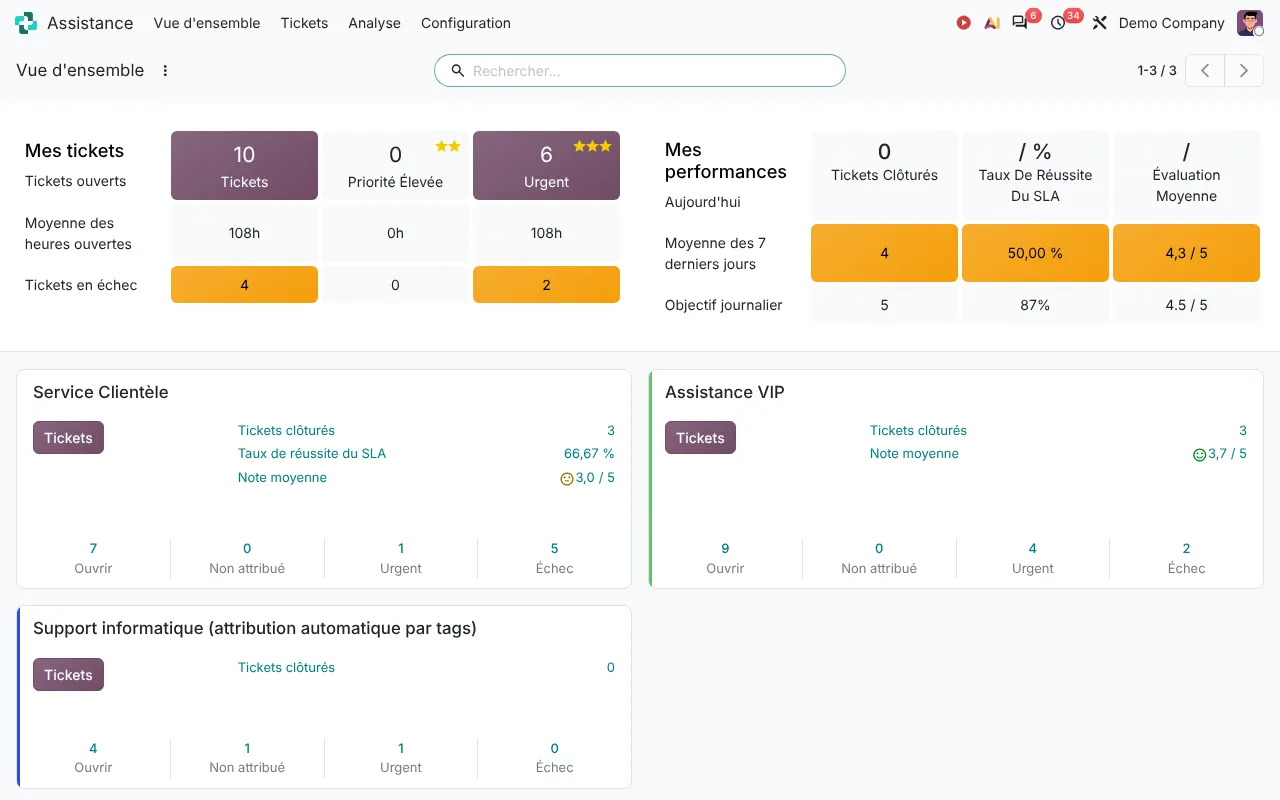Open the AI assistant icon
The image size is (1280, 800).
(992, 23)
